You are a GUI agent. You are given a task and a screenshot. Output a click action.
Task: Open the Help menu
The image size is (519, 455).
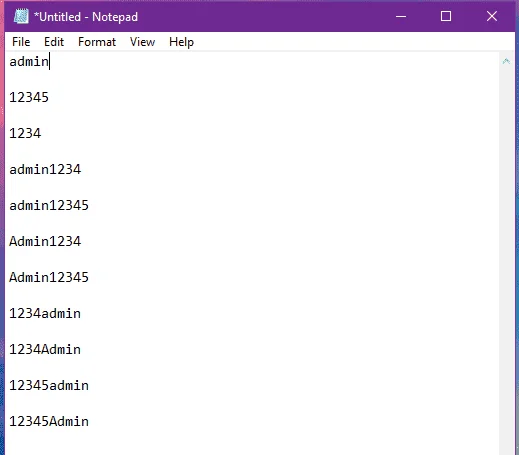point(181,42)
